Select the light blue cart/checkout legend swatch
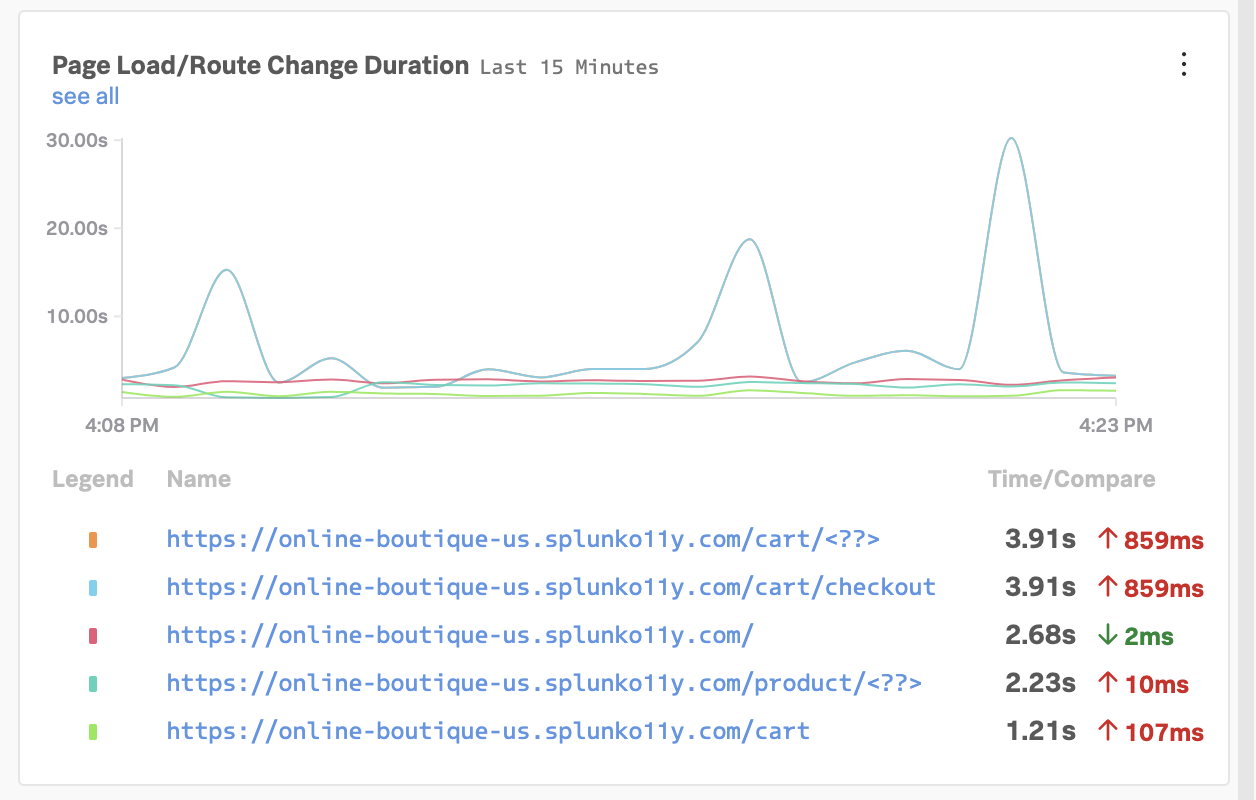Screen dimensions: 1256x800 pos(93,588)
